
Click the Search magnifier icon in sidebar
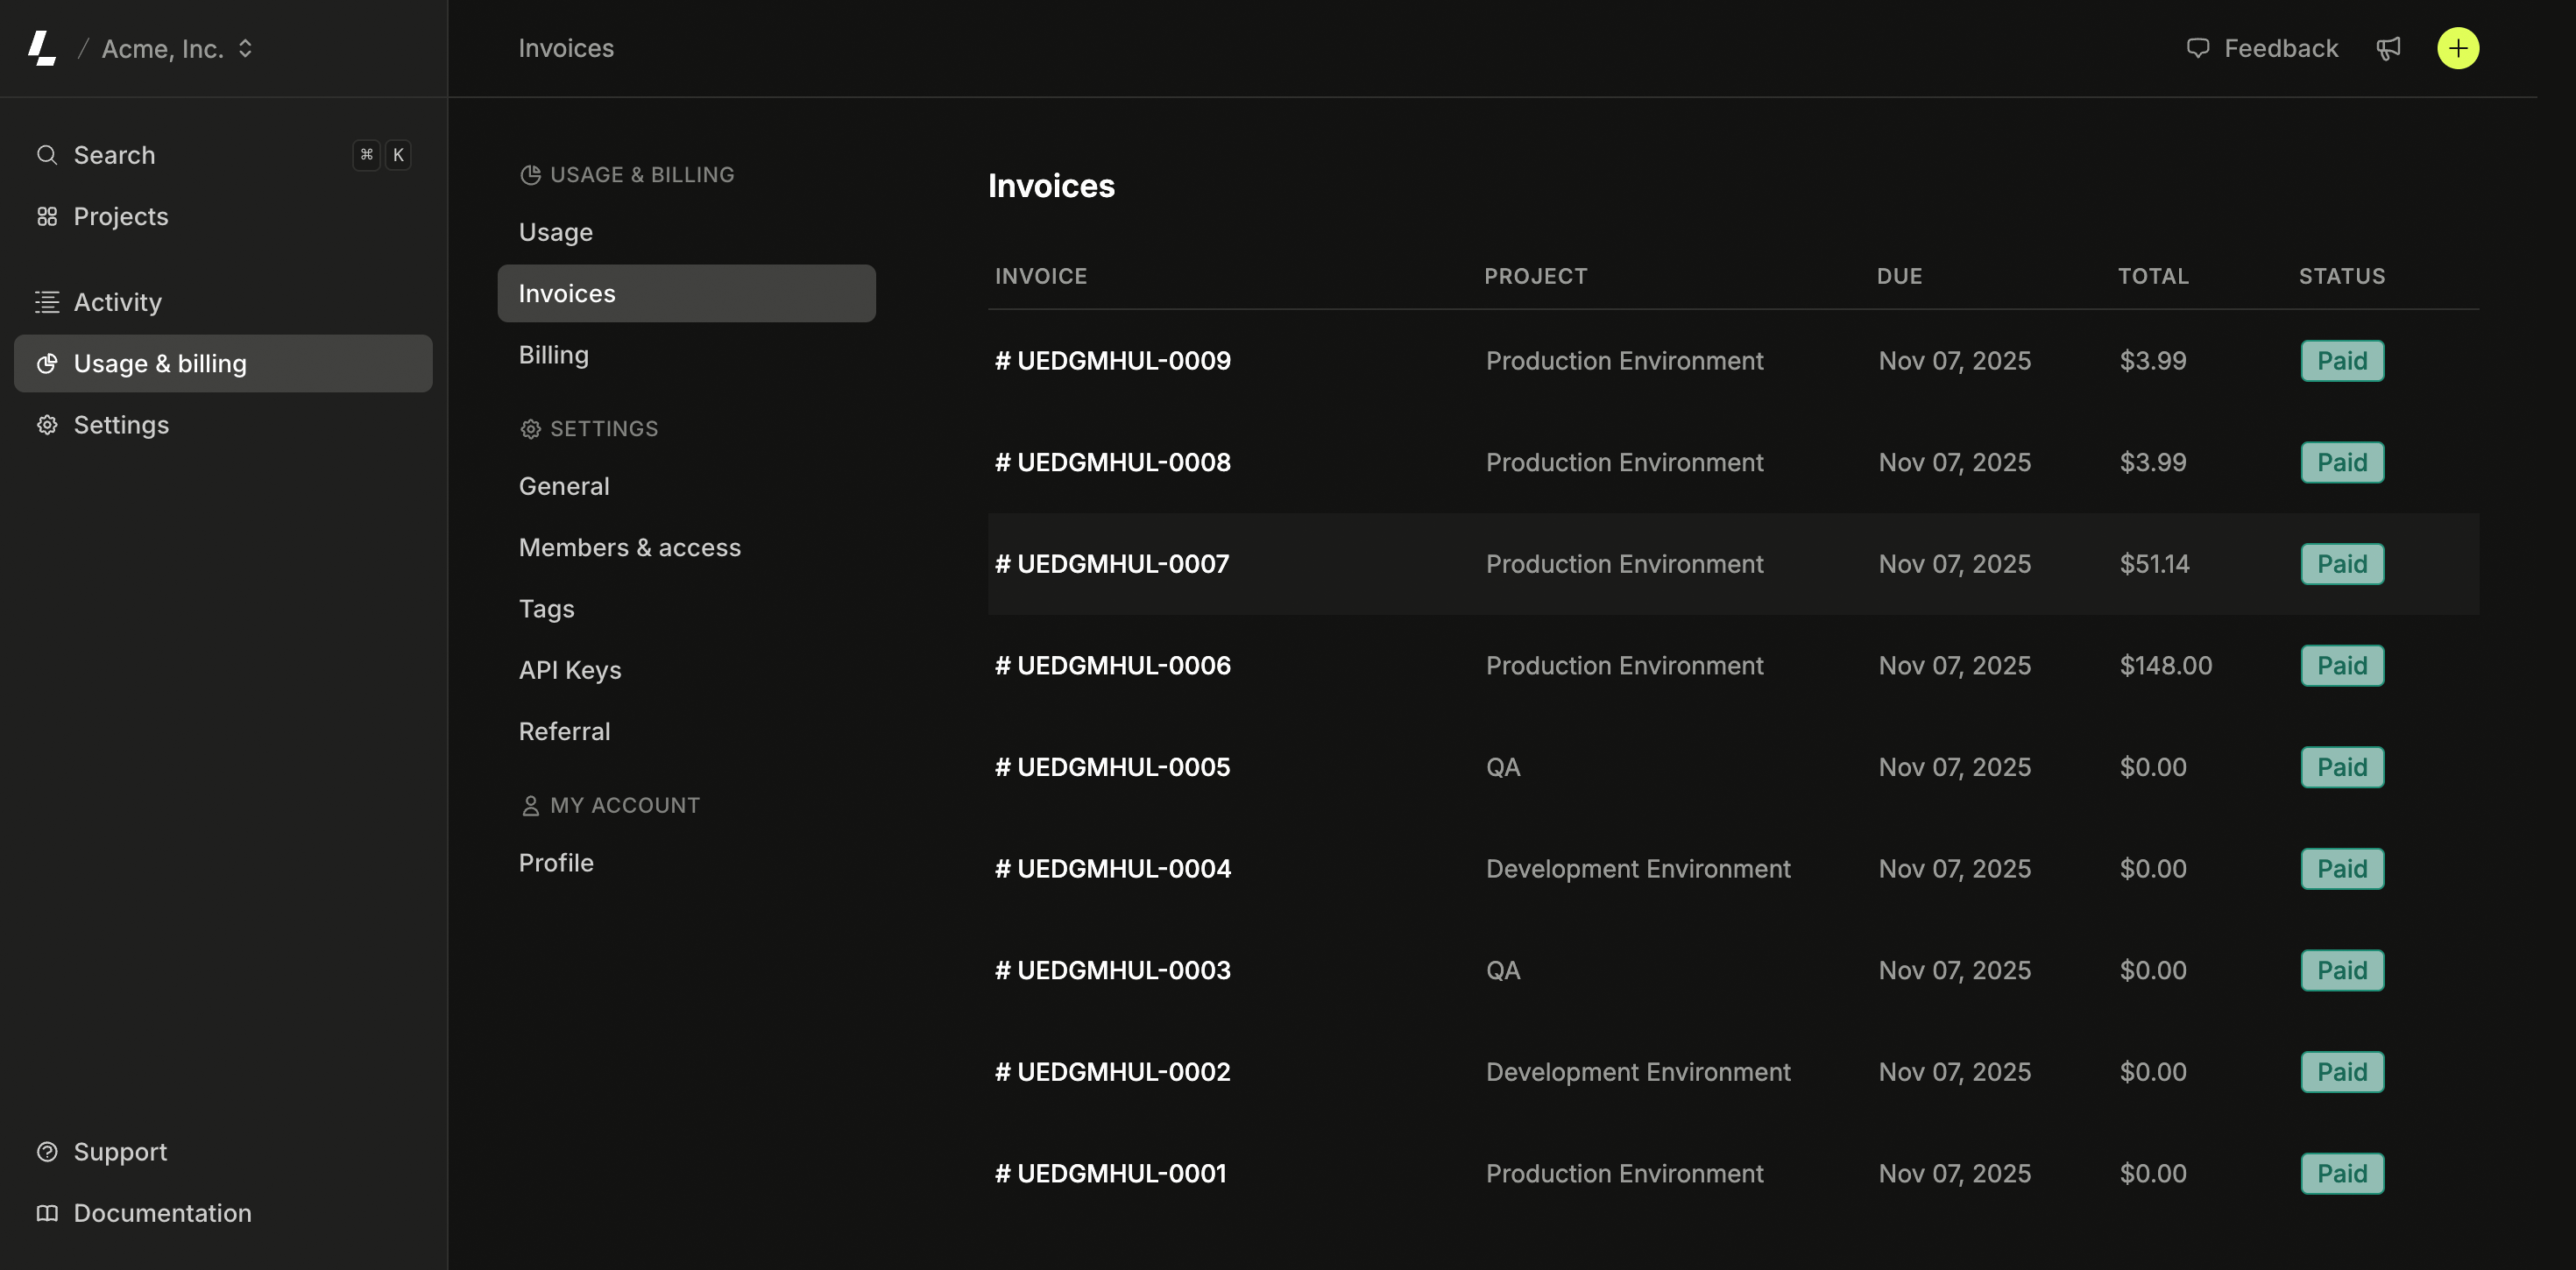click(46, 155)
